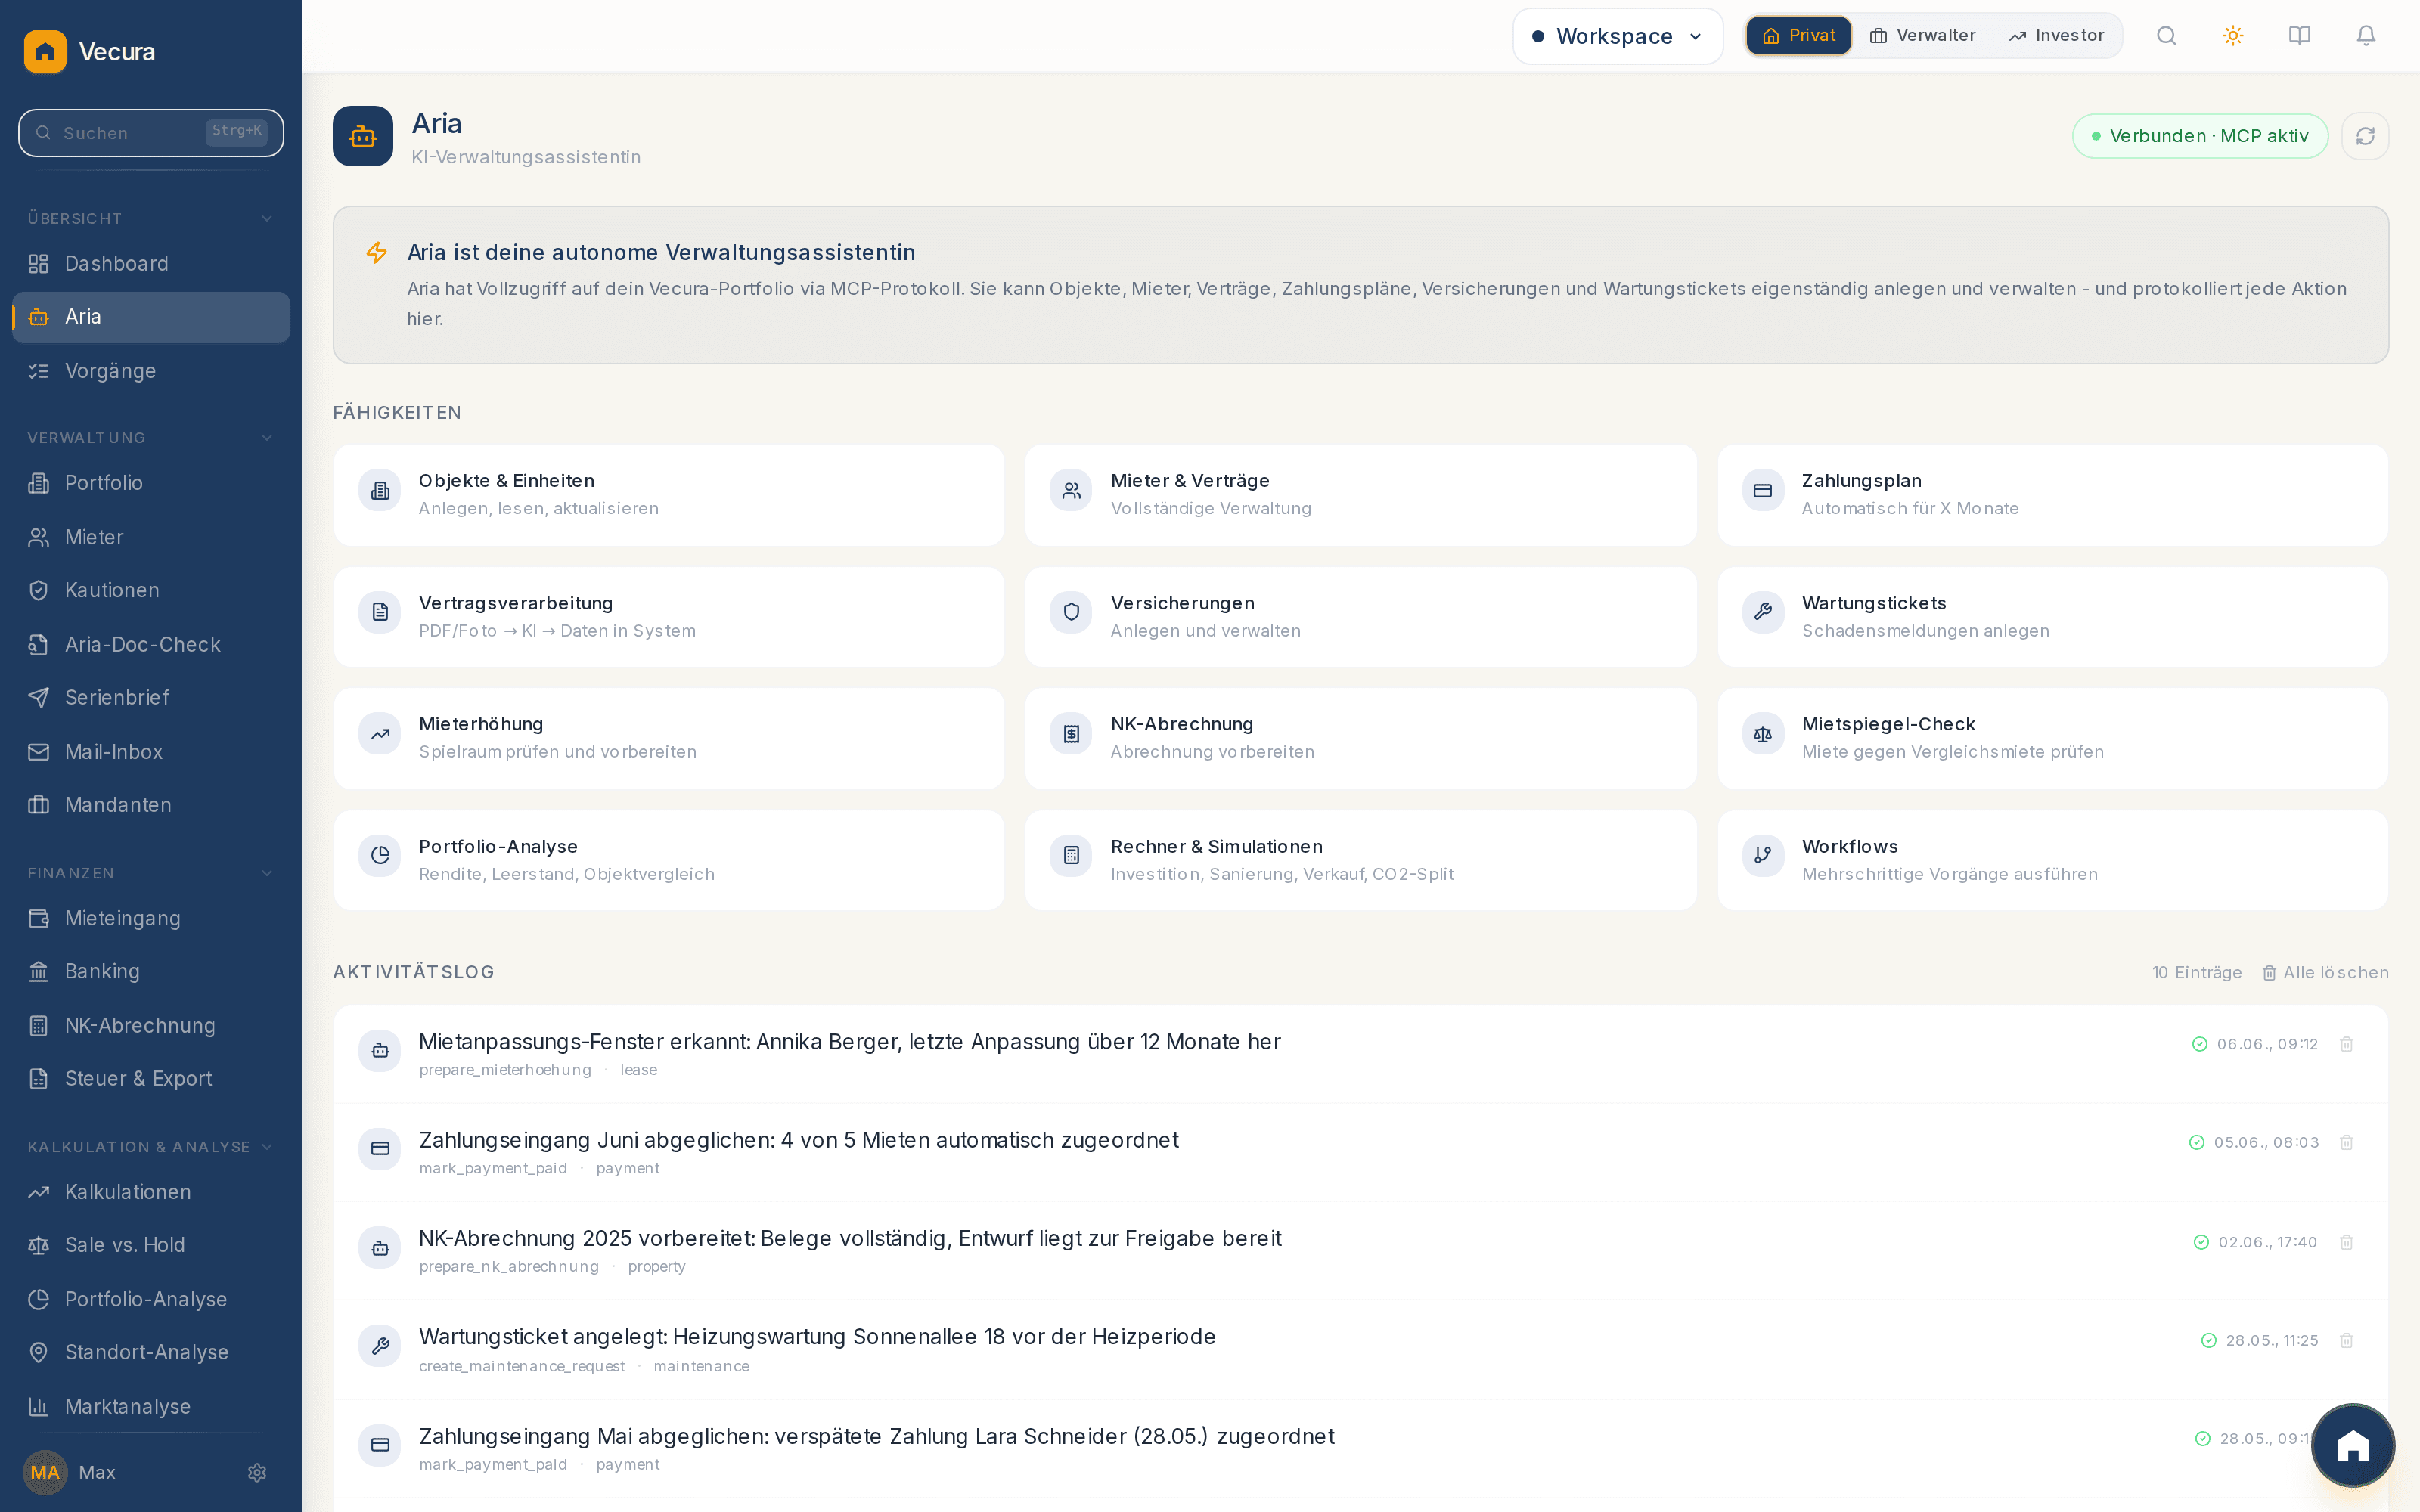Click the Workflows branch icon
Screen dimensions: 2420x1512
click(1763, 855)
